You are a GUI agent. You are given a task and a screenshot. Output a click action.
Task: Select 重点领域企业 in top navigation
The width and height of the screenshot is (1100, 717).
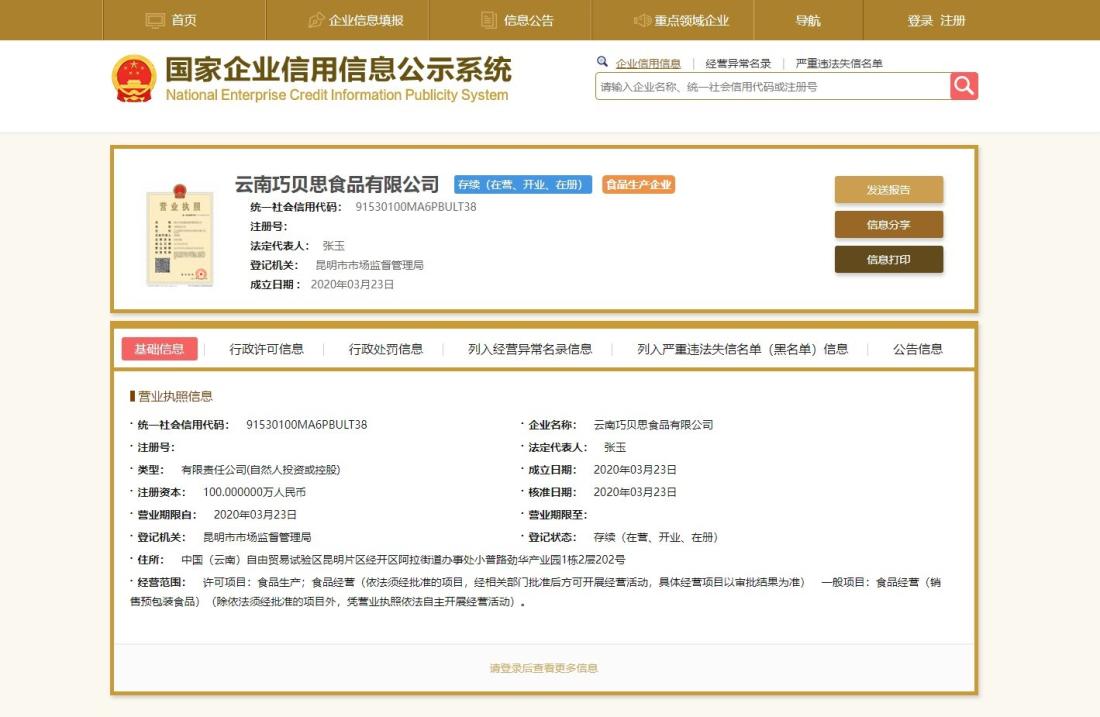(681, 20)
